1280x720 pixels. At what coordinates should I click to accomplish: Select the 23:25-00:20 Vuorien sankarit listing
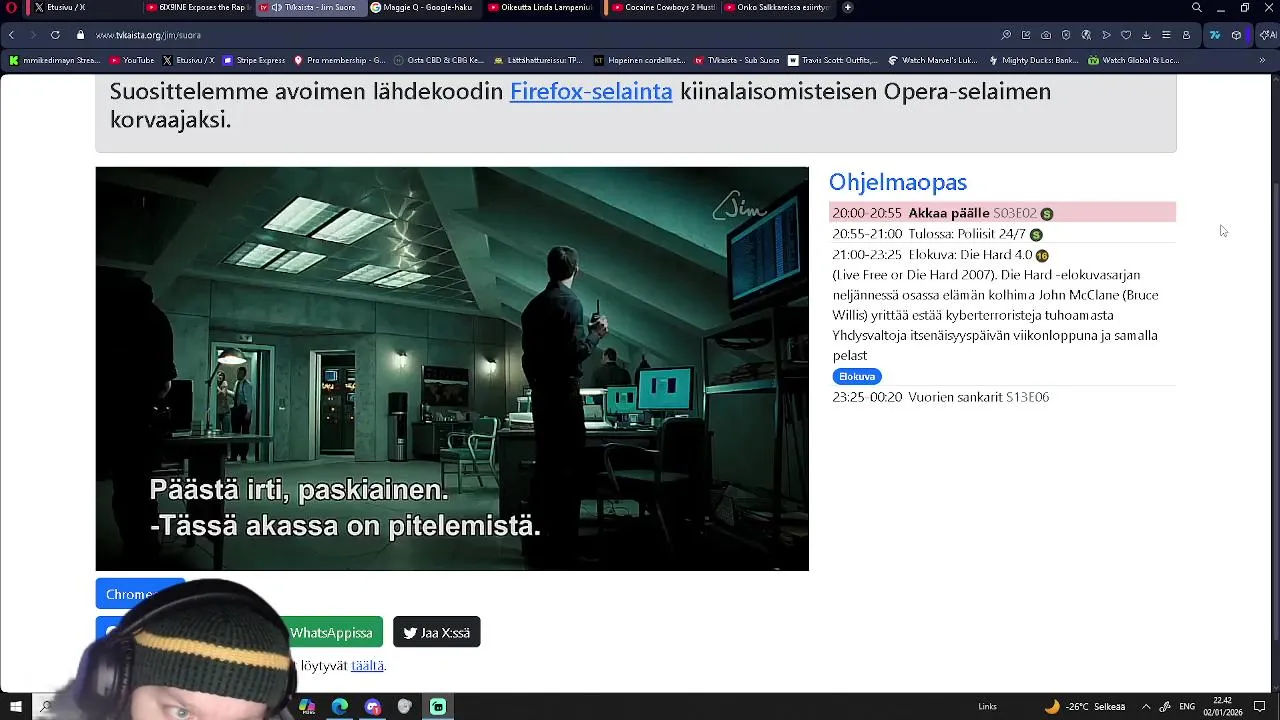tap(1002, 397)
